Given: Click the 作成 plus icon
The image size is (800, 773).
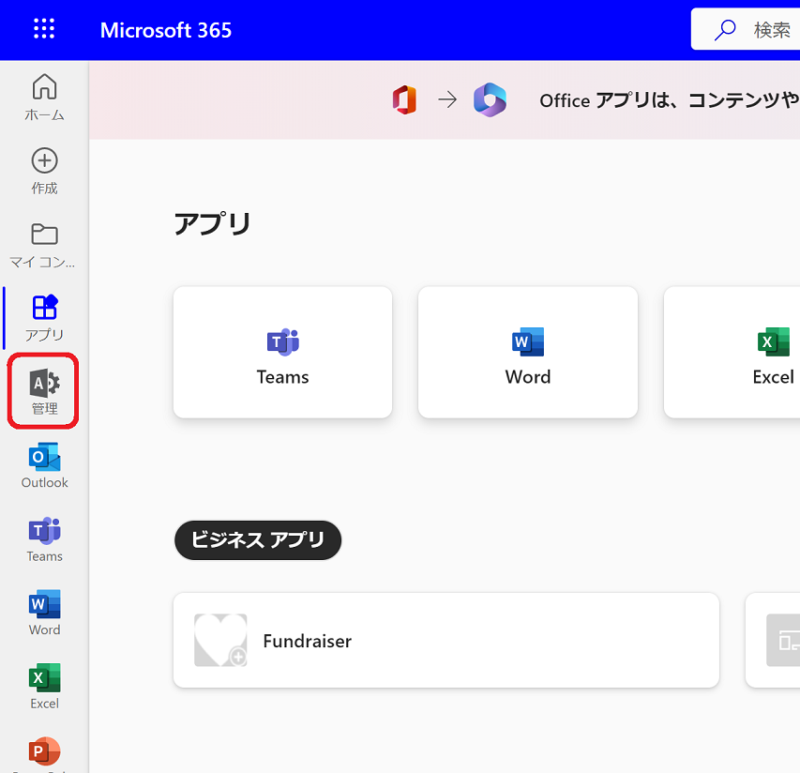Looking at the screenshot, I should [44, 171].
